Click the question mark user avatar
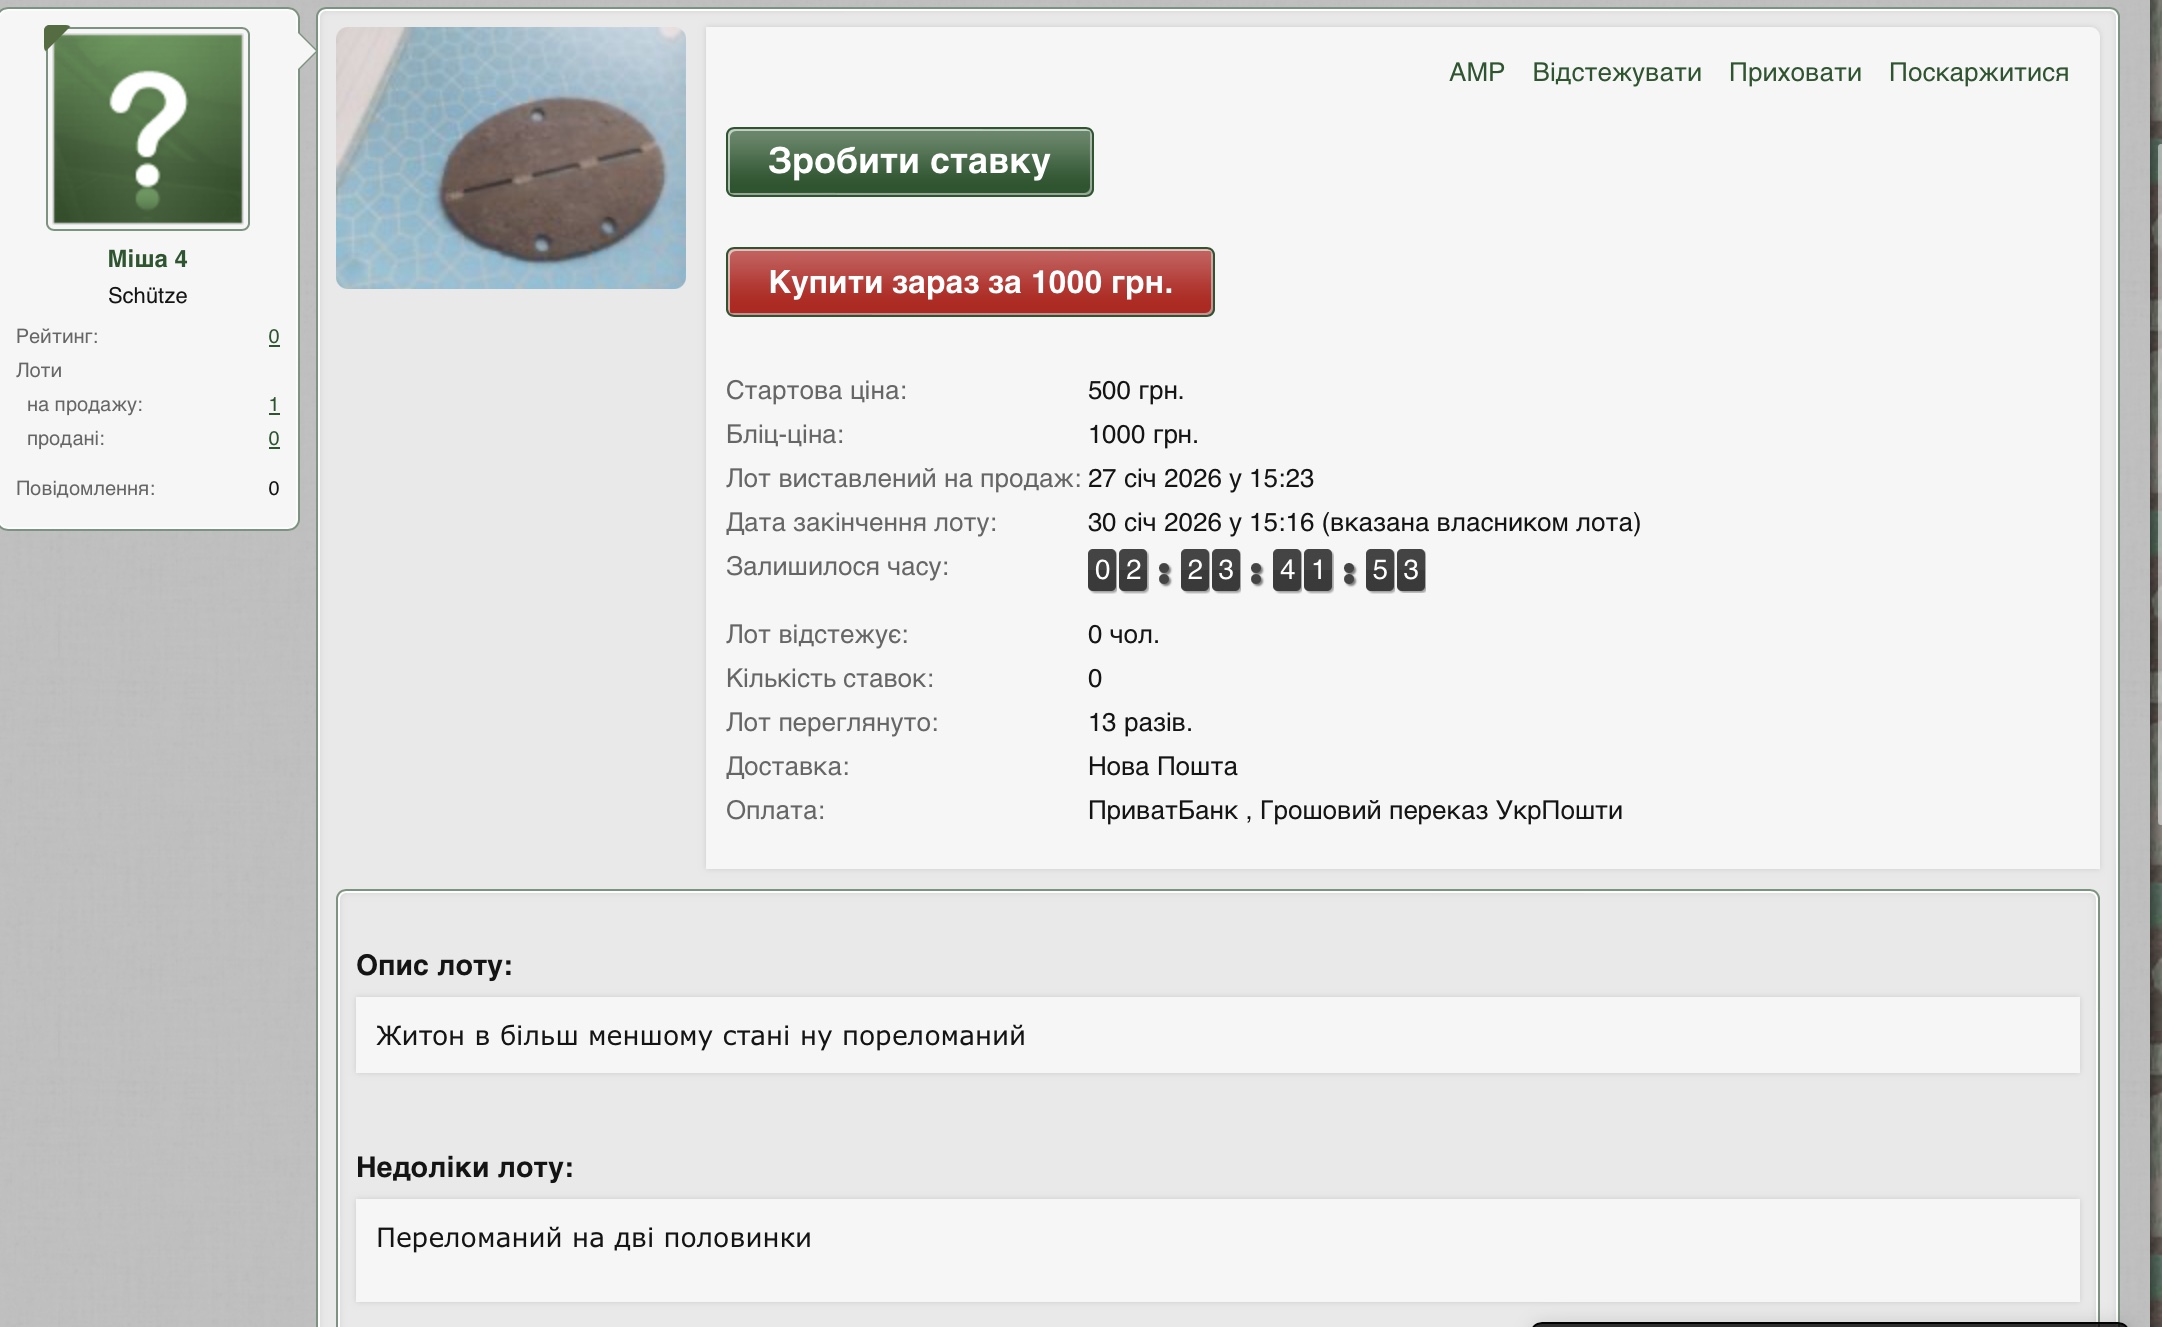This screenshot has height=1327, width=2162. tap(148, 130)
